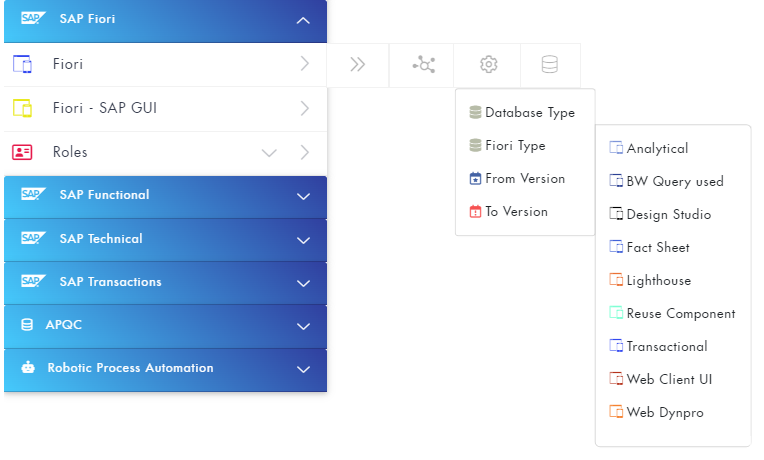This screenshot has height=460, width=764.
Task: Click the Fiori Type stack icon
Action: (x=475, y=145)
